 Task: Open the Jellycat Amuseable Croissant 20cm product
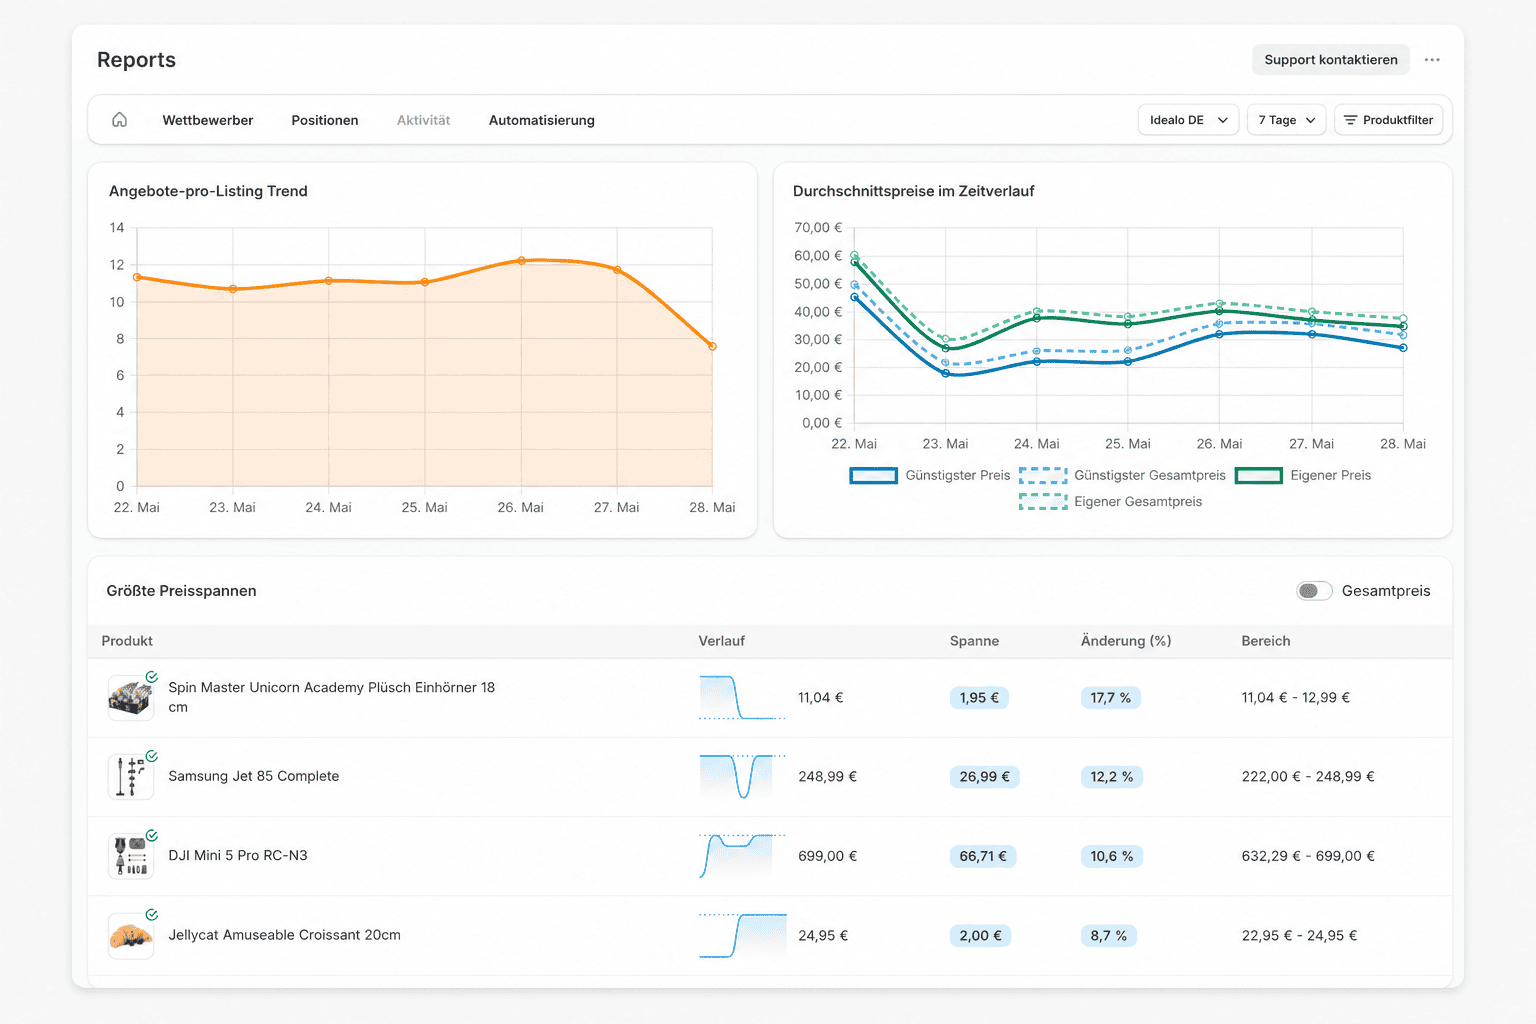pyautogui.click(x=285, y=935)
